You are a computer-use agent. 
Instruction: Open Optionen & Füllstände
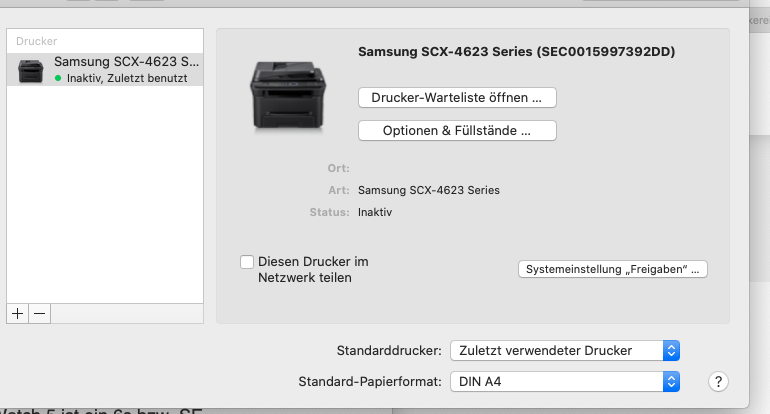[x=456, y=130]
